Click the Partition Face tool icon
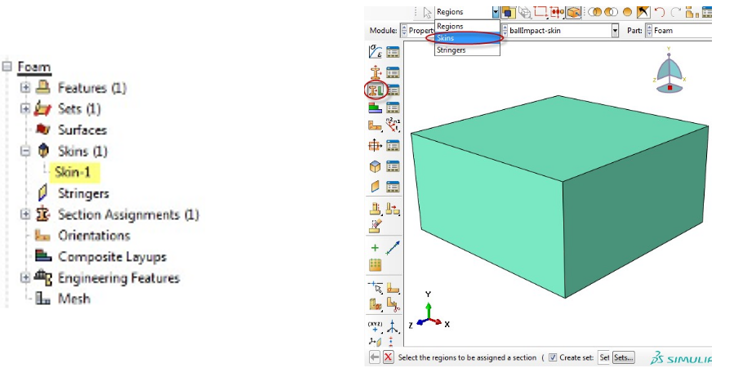 tap(393, 288)
